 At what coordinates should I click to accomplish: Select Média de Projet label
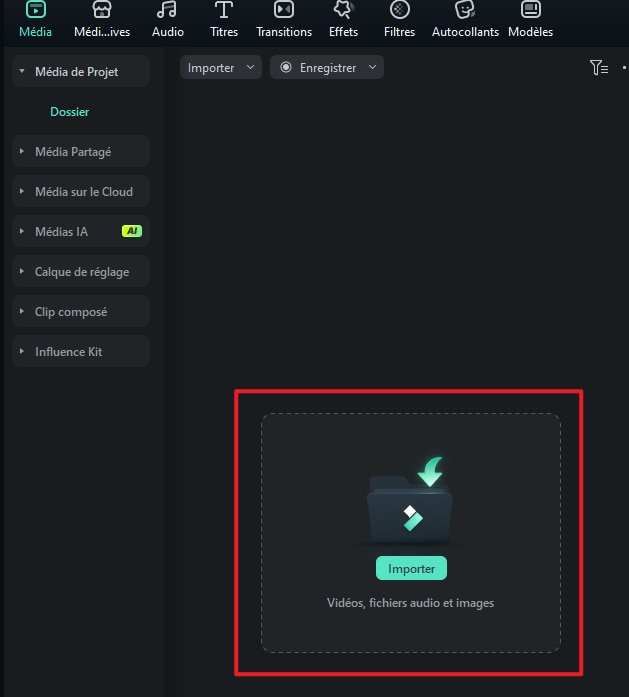76,72
